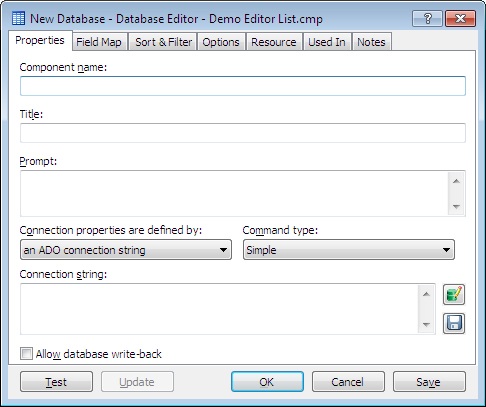The width and height of the screenshot is (486, 407).
Task: Open the Notes tab
Action: (371, 42)
